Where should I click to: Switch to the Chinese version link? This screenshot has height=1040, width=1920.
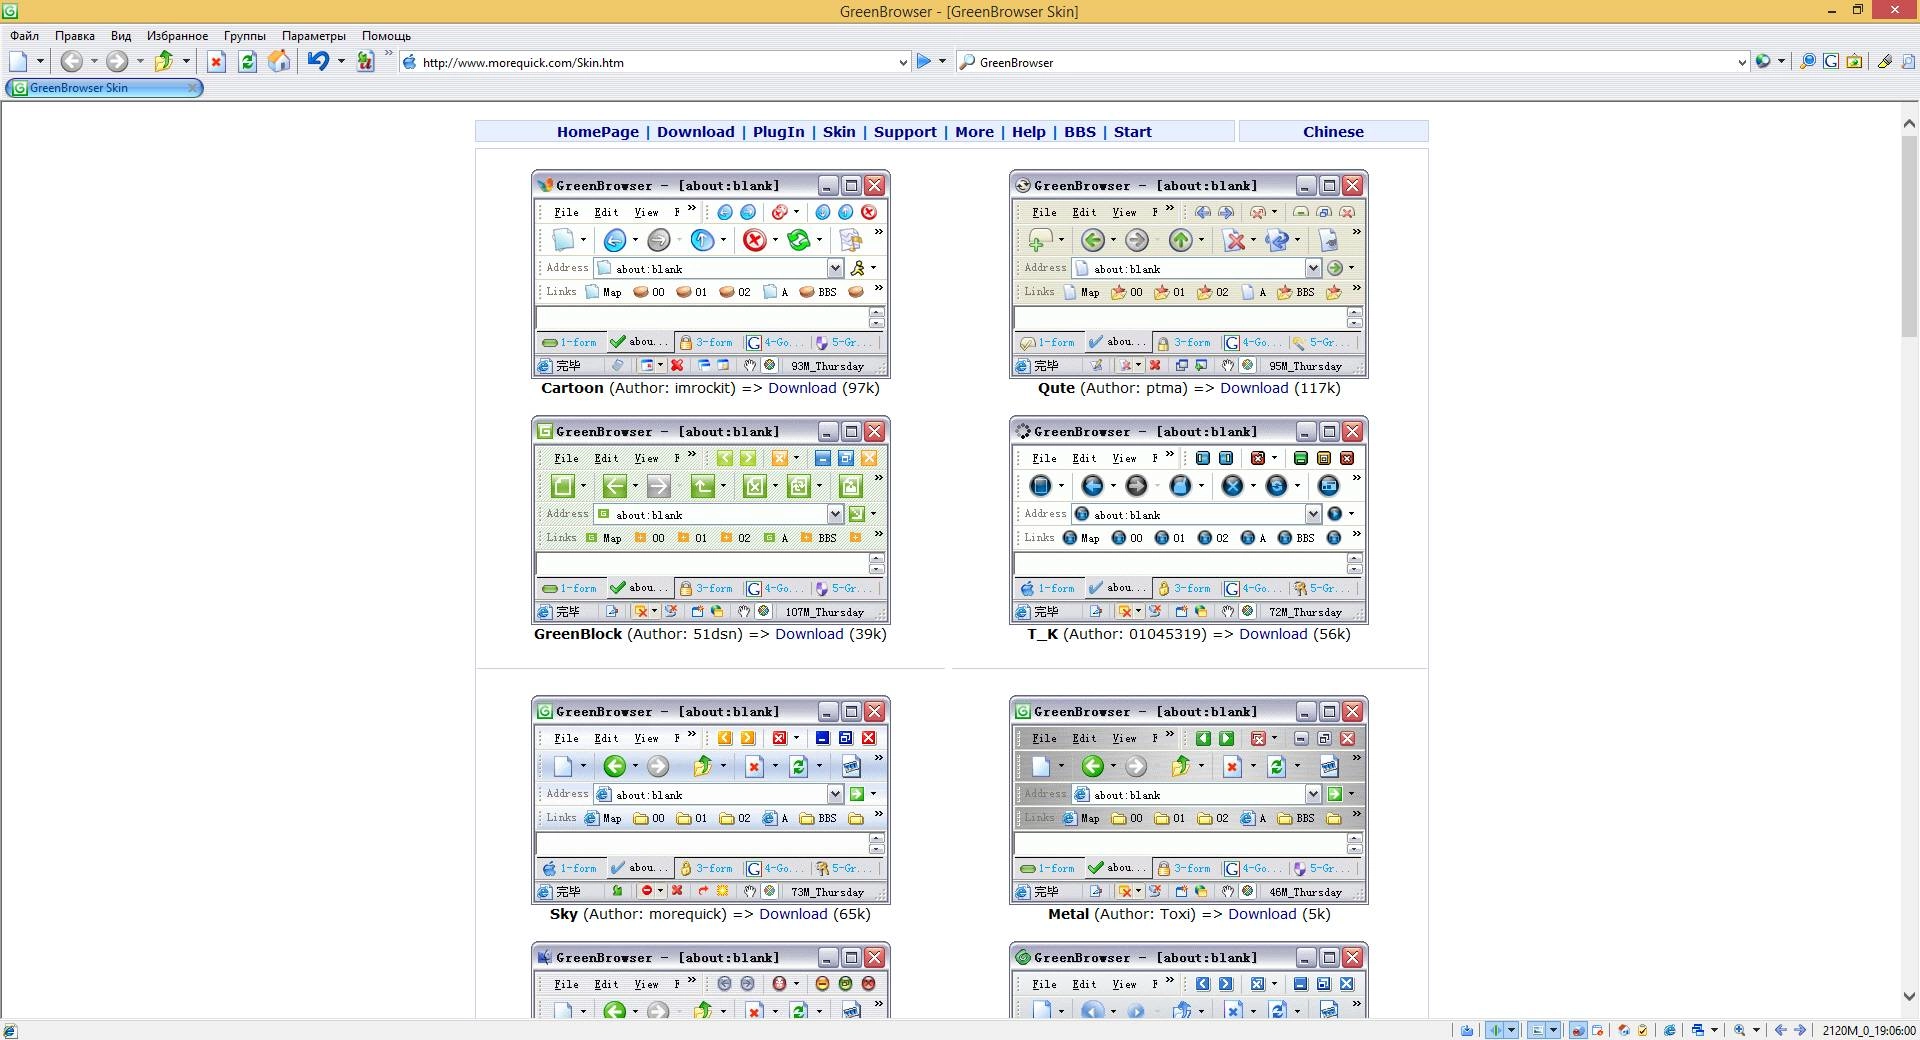1333,132
